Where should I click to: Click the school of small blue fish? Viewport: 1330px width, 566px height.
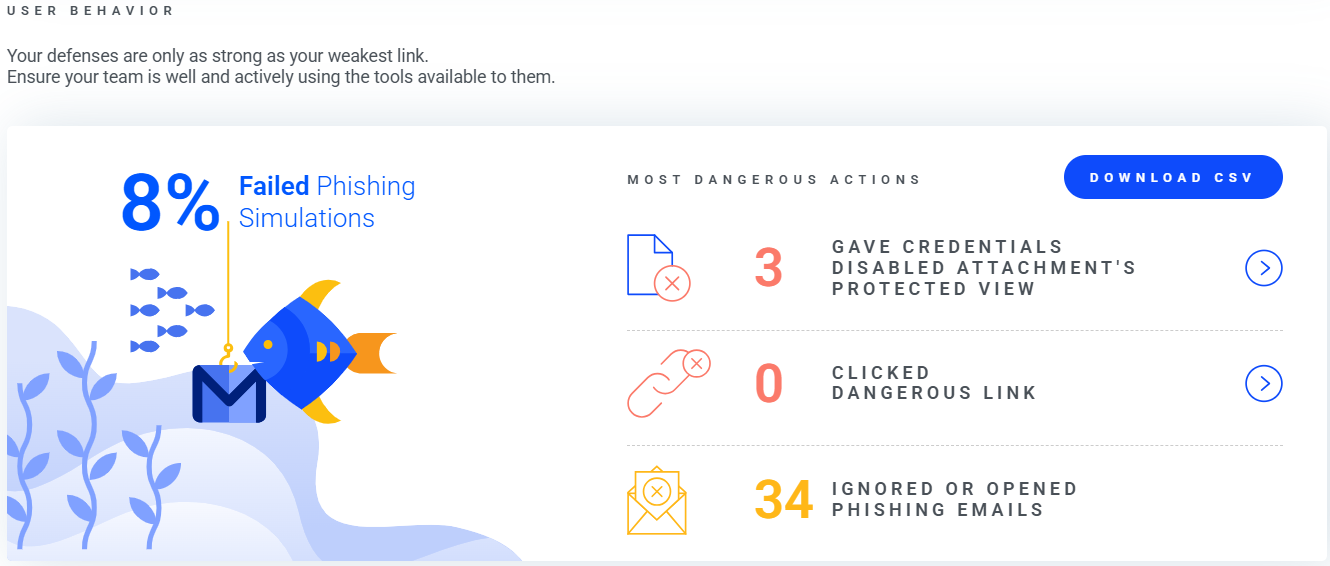coord(172,310)
